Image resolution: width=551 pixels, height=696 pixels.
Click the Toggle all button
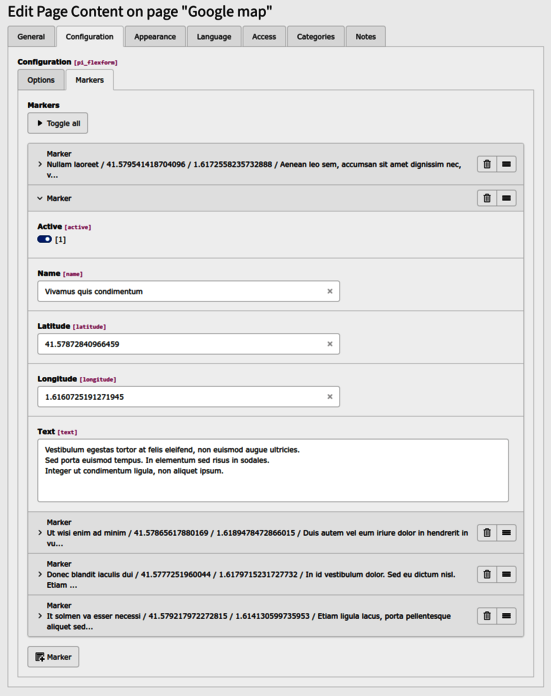(x=58, y=123)
